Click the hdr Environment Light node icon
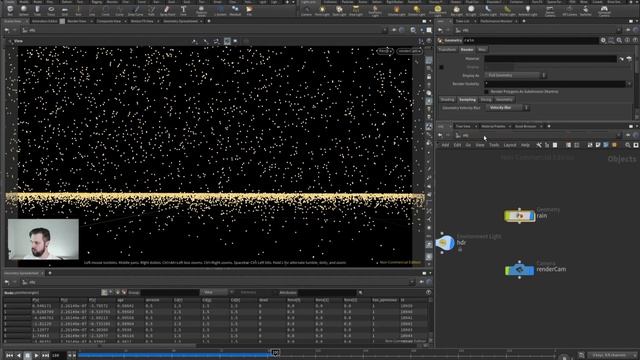The height and width of the screenshot is (360, 640). pyautogui.click(x=445, y=243)
